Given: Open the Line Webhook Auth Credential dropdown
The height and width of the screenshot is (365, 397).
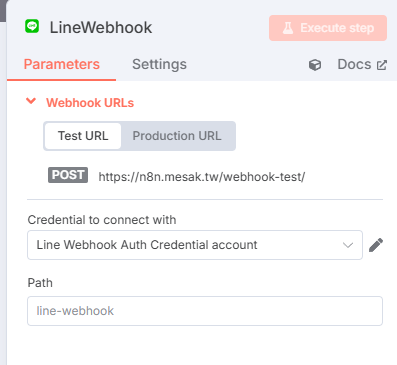Looking at the screenshot, I should (195, 245).
